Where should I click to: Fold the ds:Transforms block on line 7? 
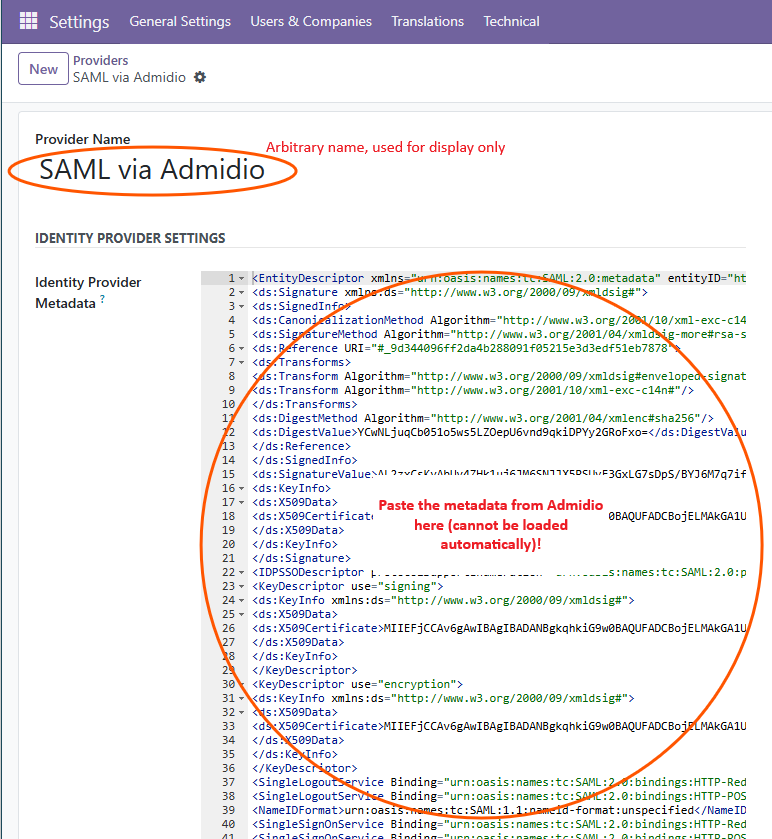click(x=242, y=362)
